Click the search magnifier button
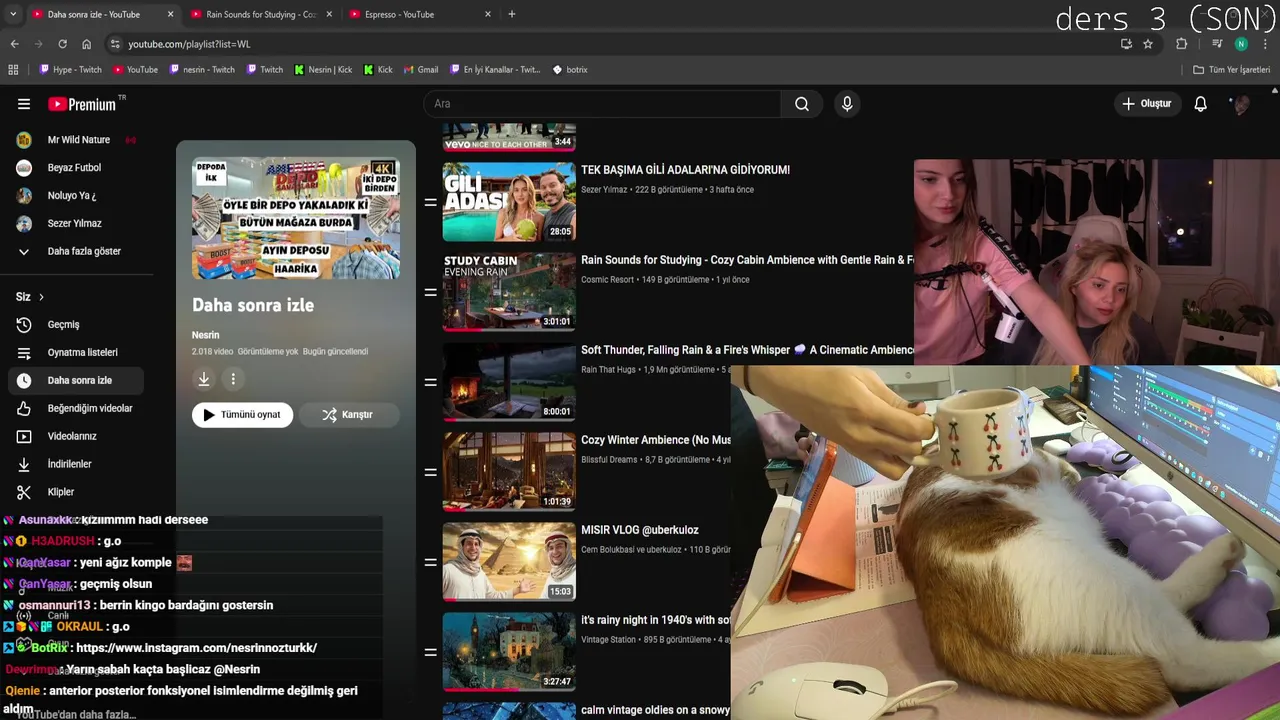 coord(802,104)
